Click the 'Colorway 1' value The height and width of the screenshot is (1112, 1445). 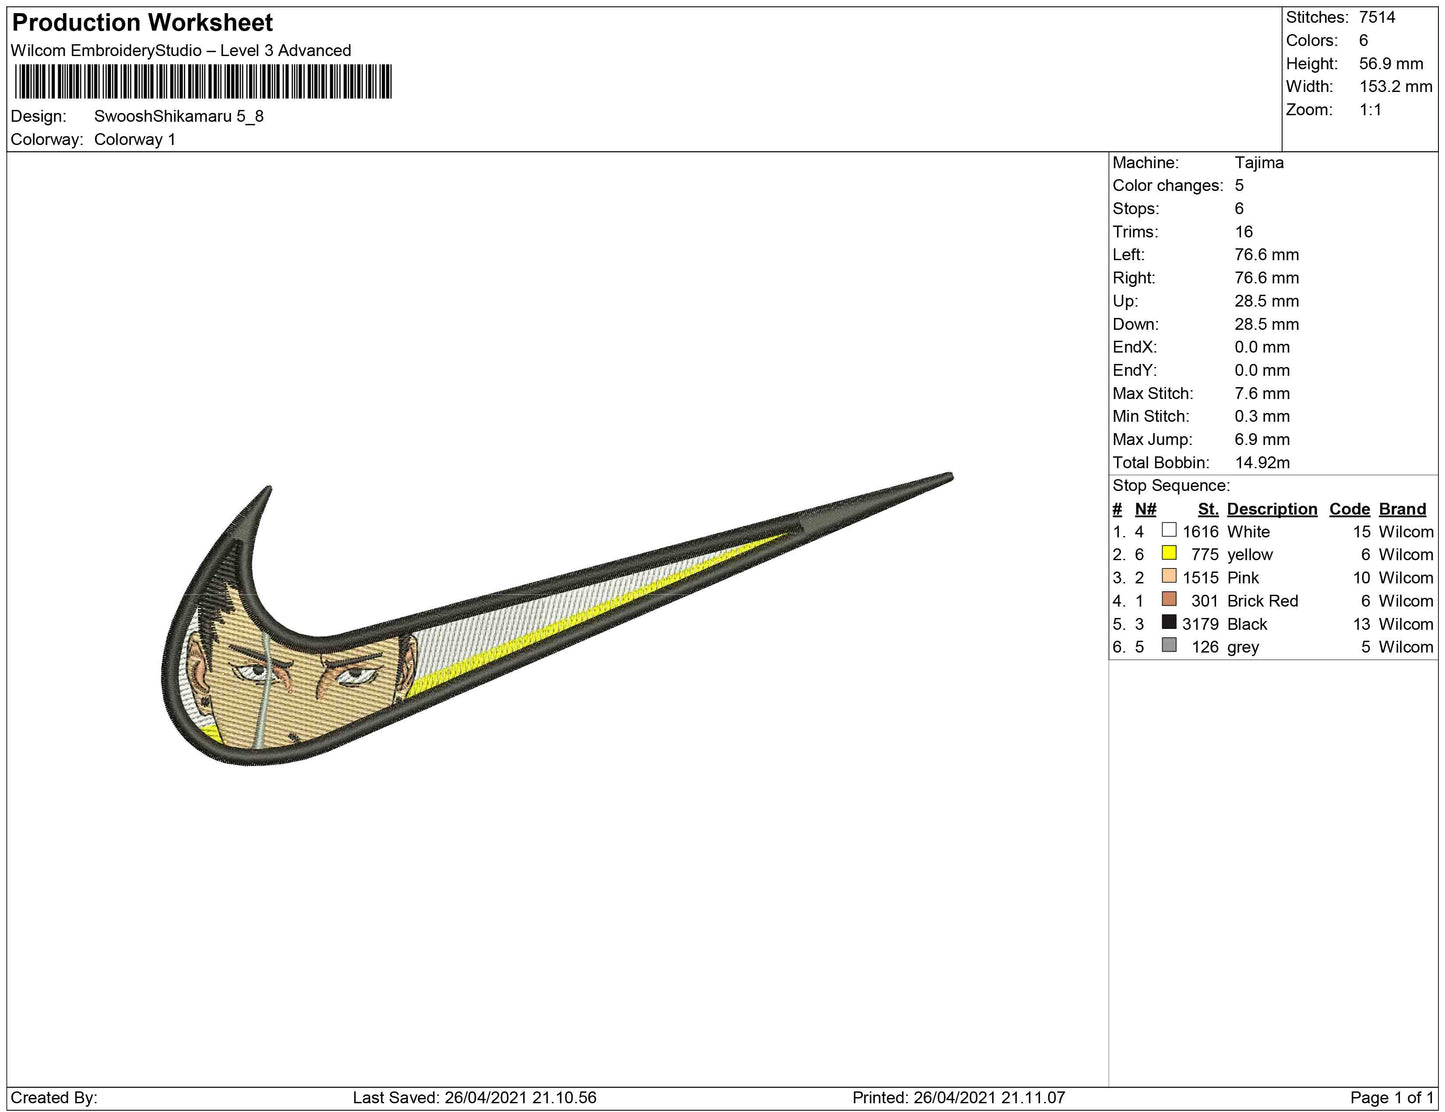135,140
